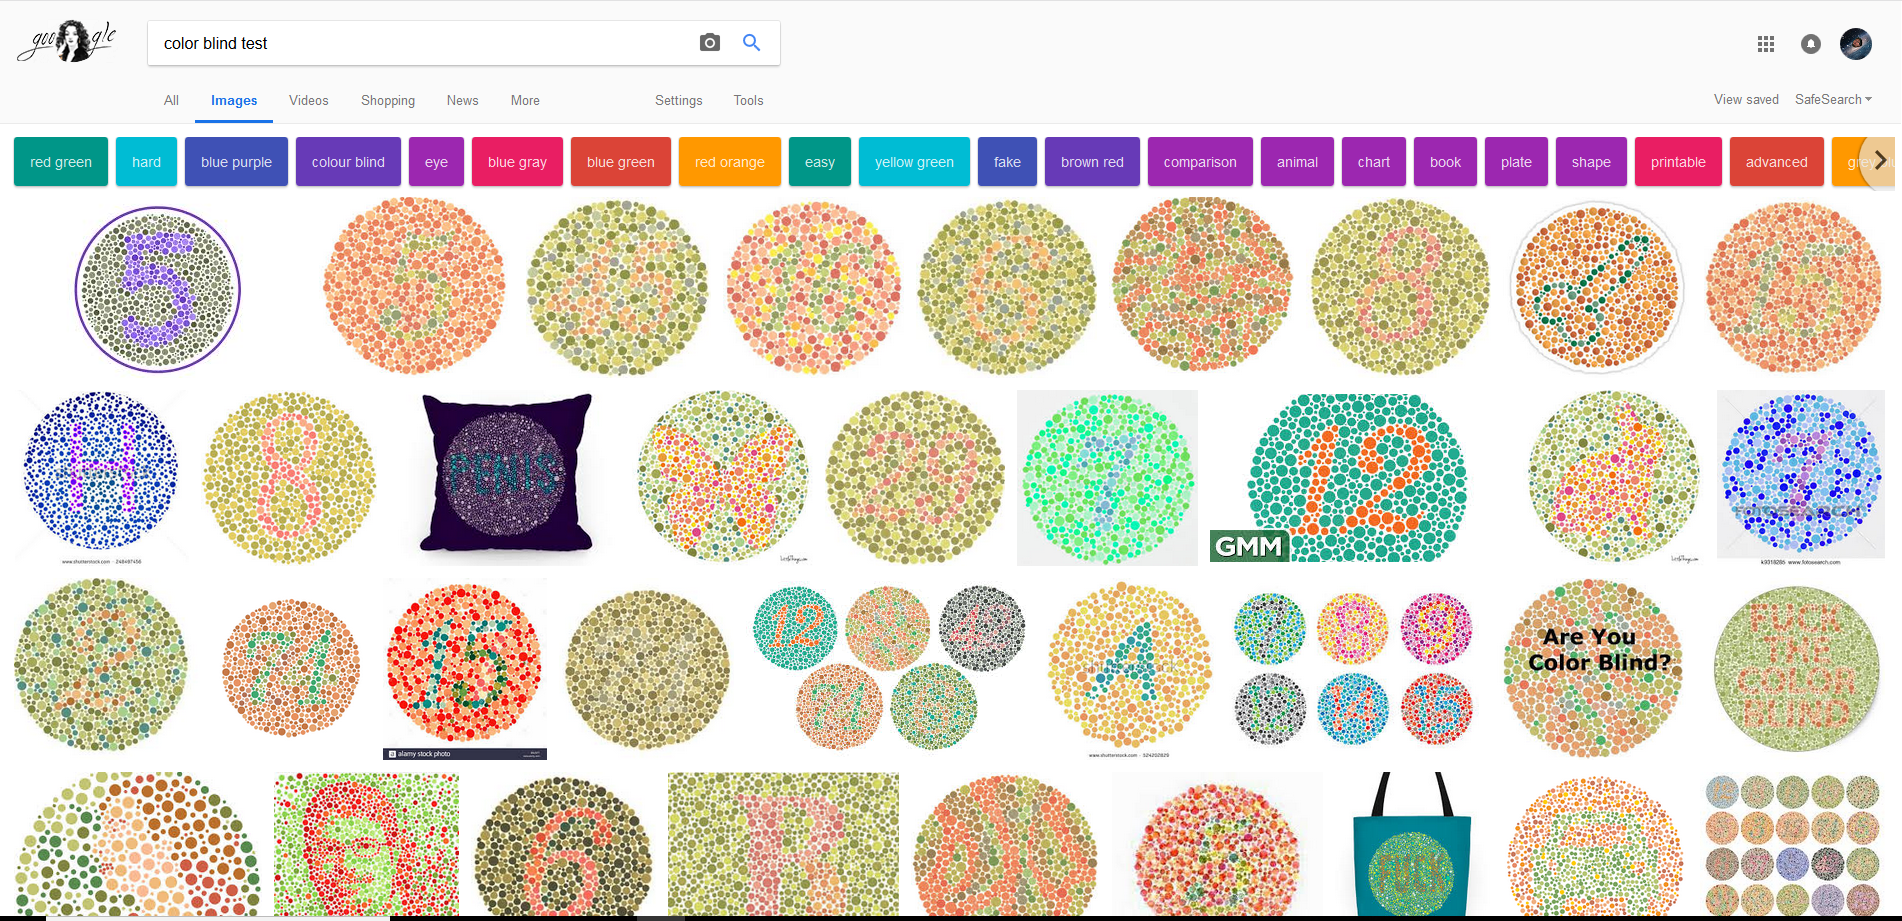Switch to the Shopping tab

(x=387, y=100)
